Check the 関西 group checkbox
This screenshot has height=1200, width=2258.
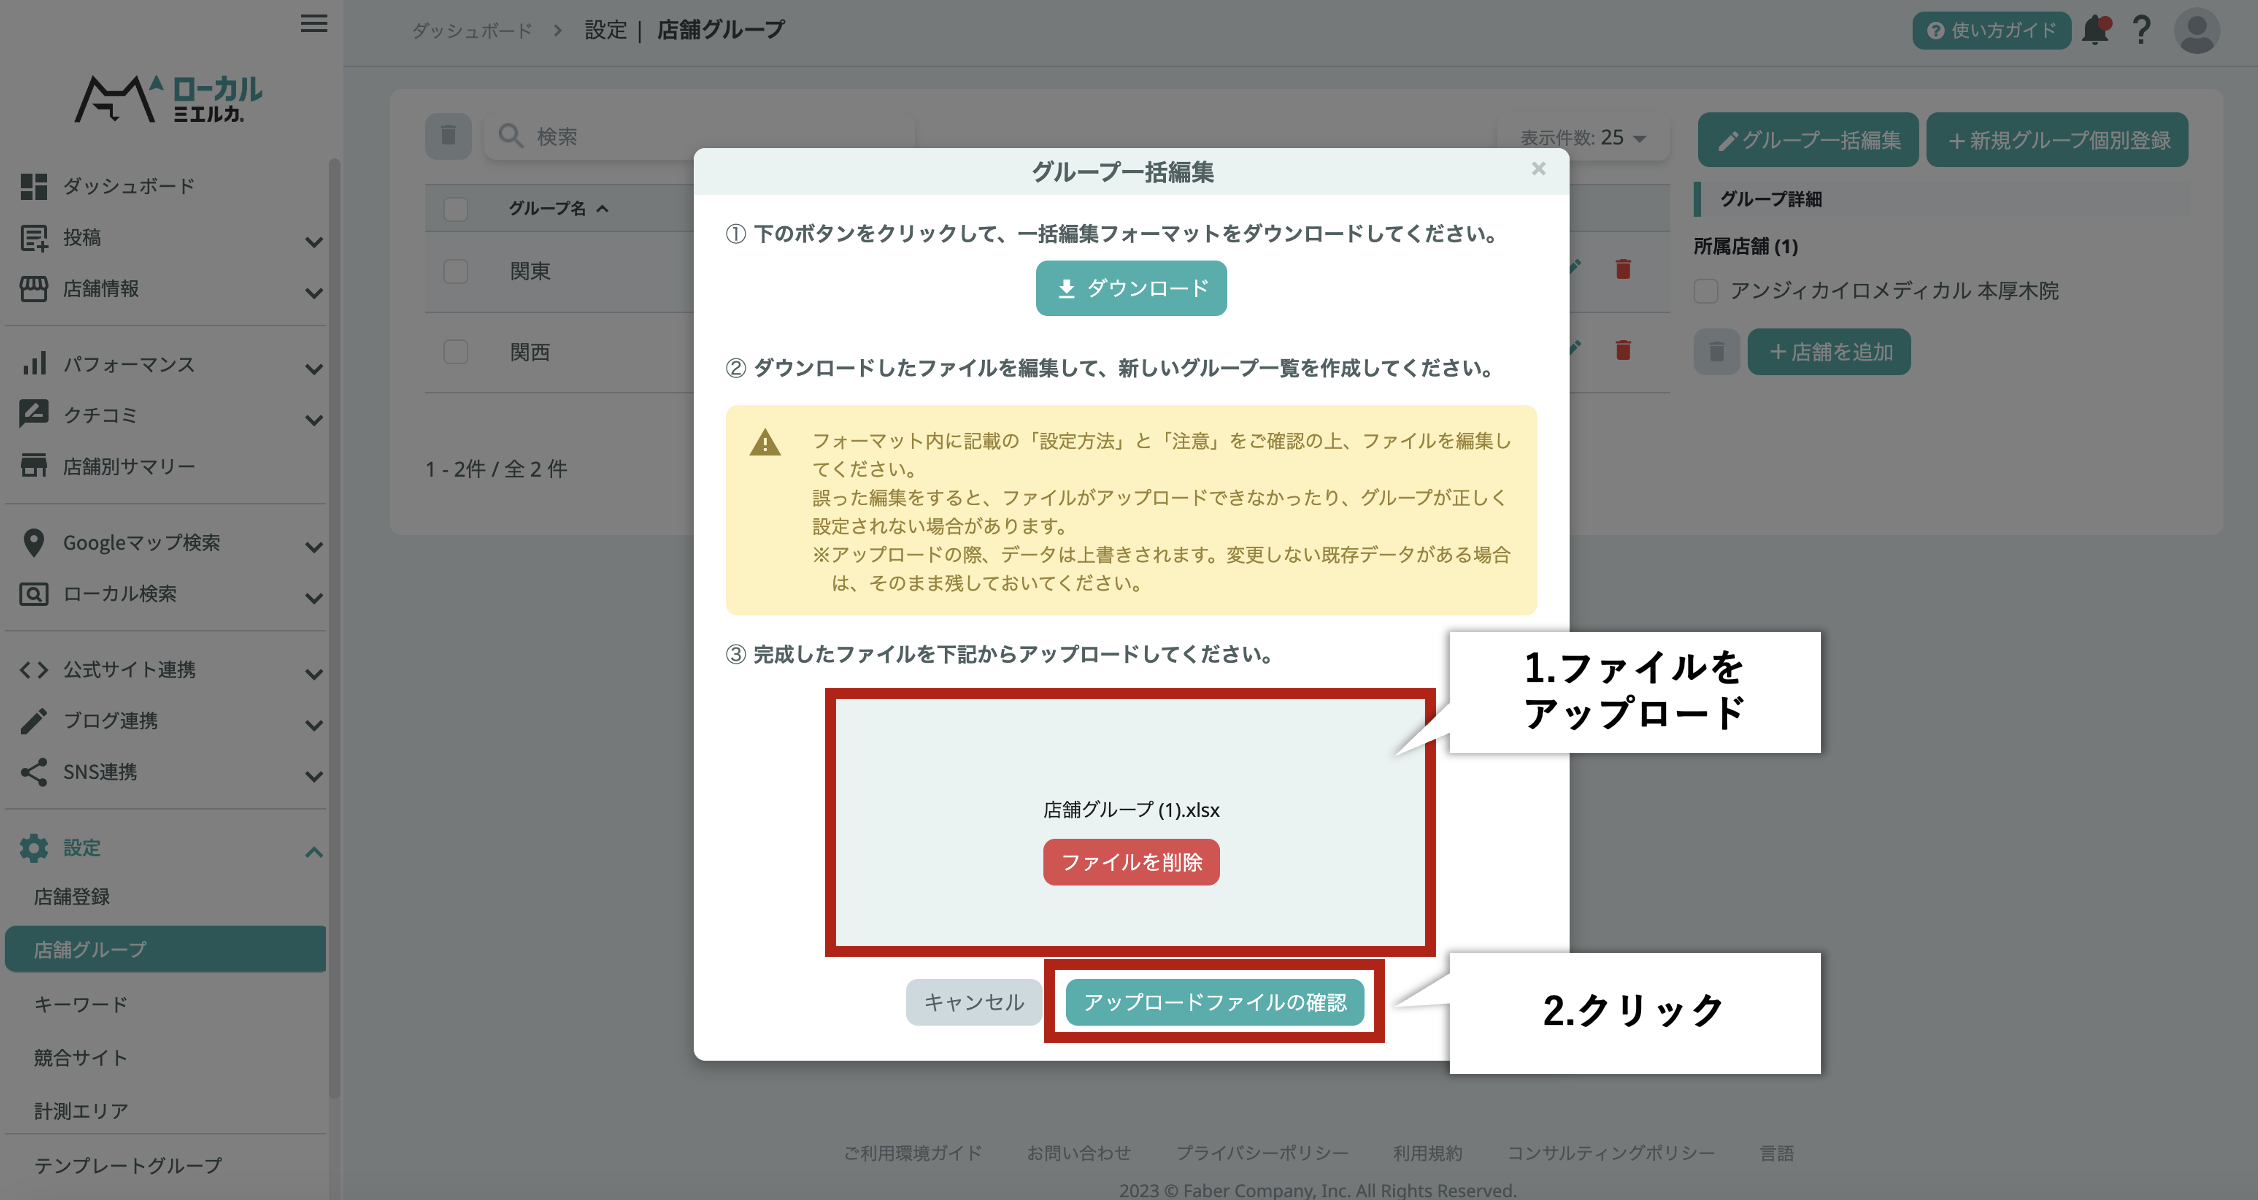(456, 352)
